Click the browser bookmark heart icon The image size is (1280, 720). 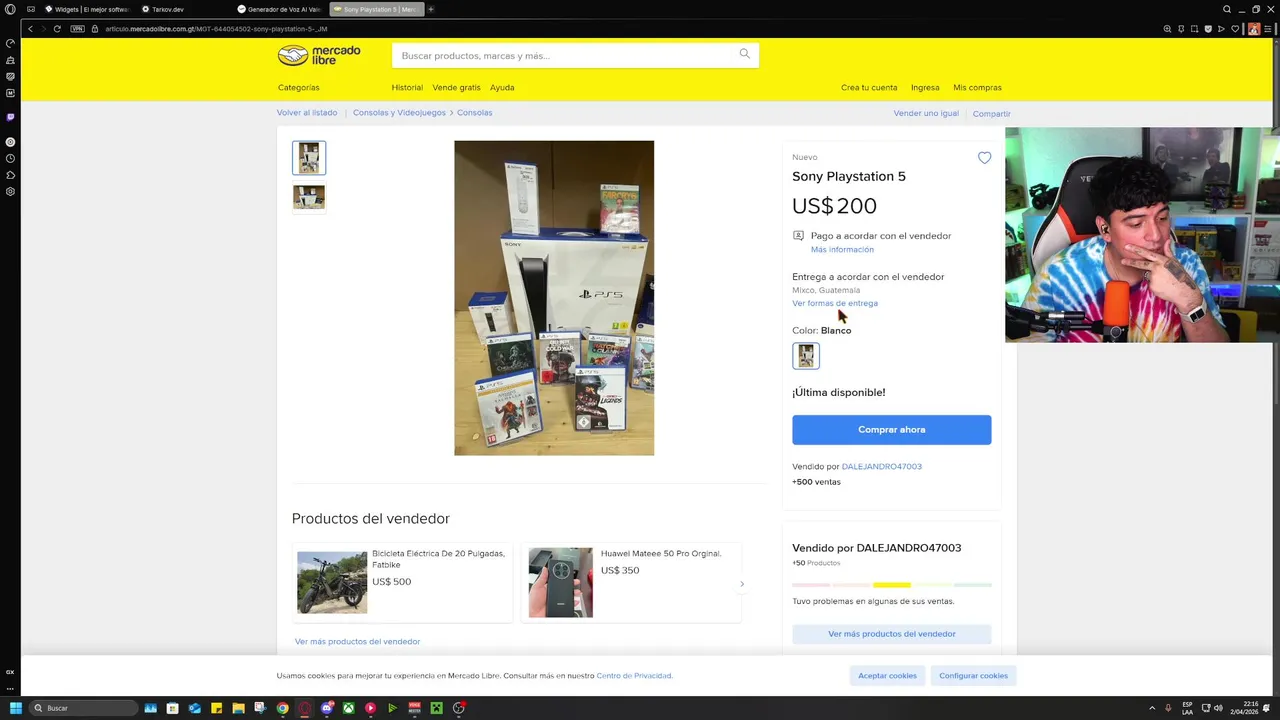click(1236, 29)
